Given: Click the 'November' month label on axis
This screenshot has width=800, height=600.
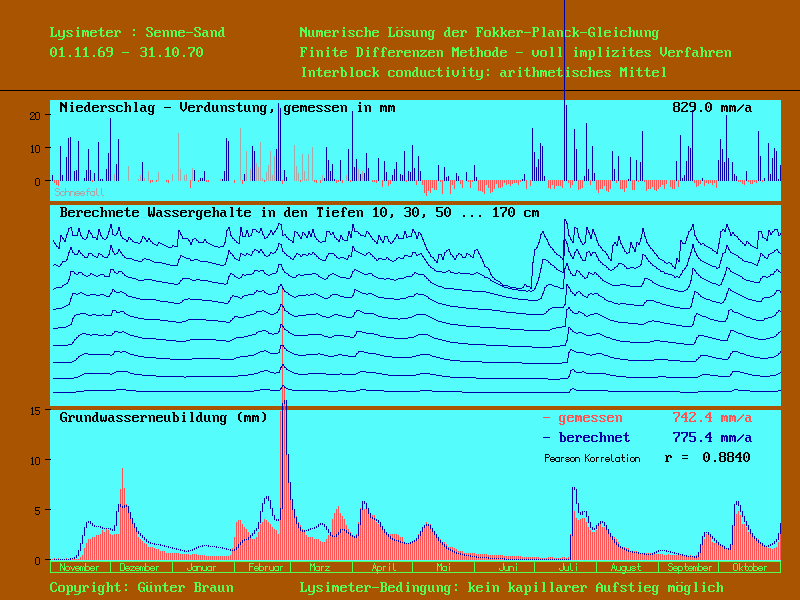Looking at the screenshot, I should pos(79,567).
